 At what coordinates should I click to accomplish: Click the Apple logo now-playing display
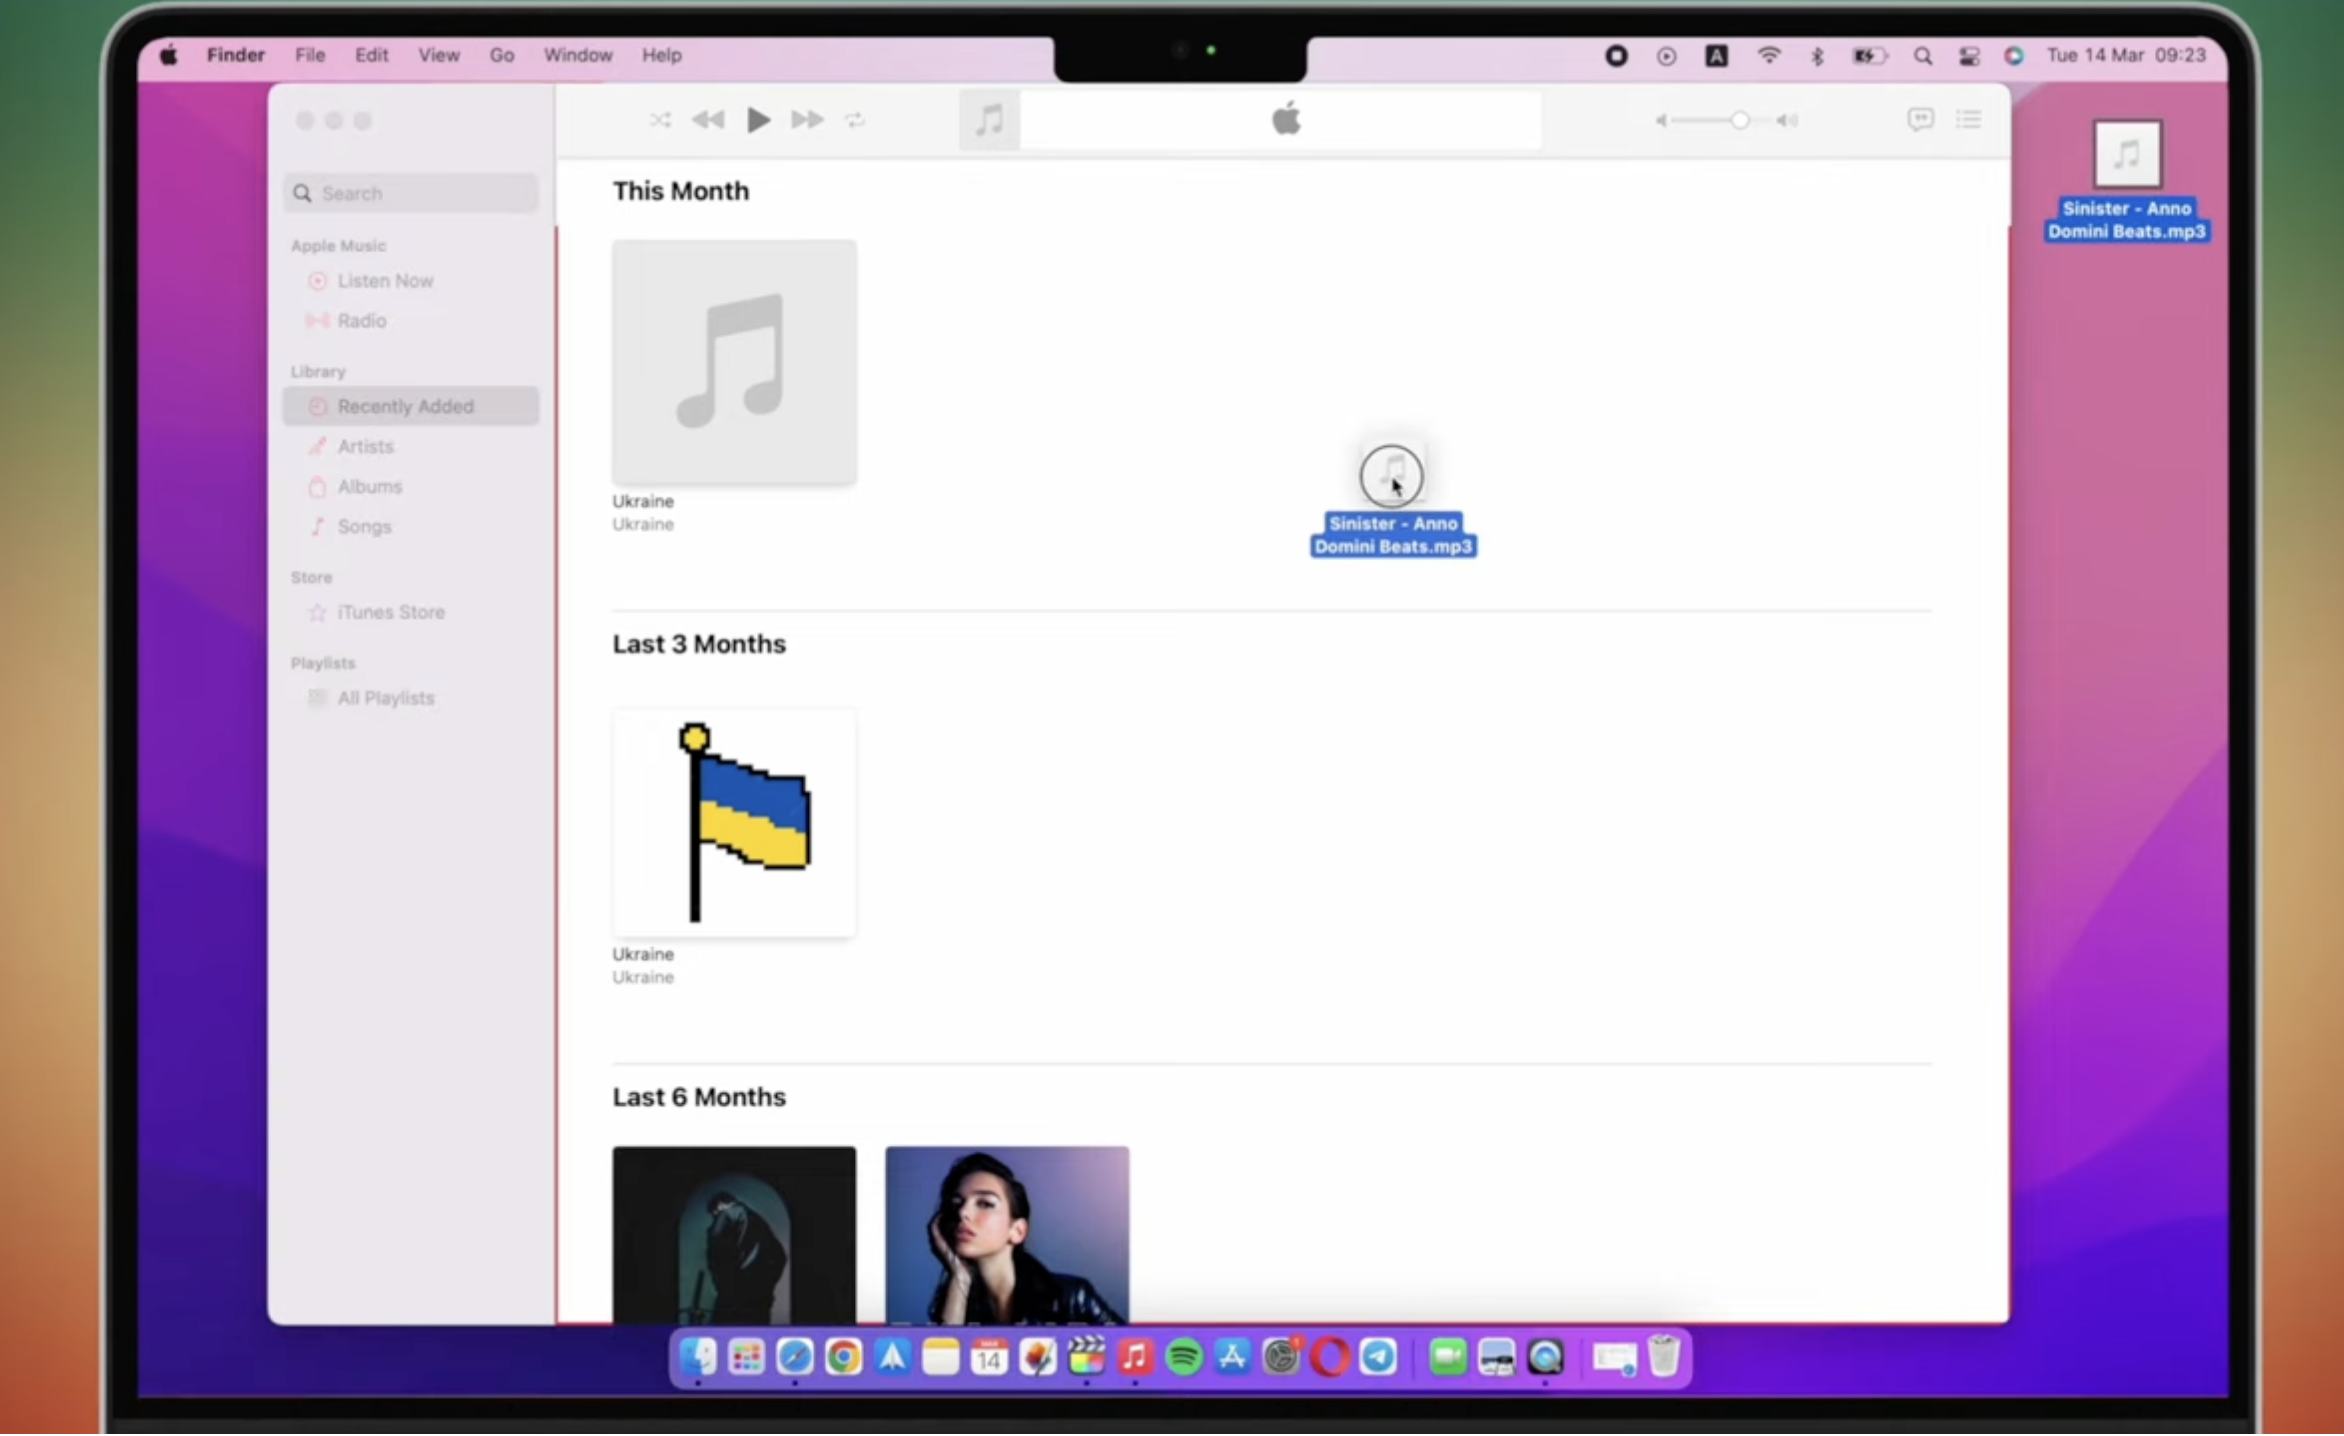point(1285,119)
